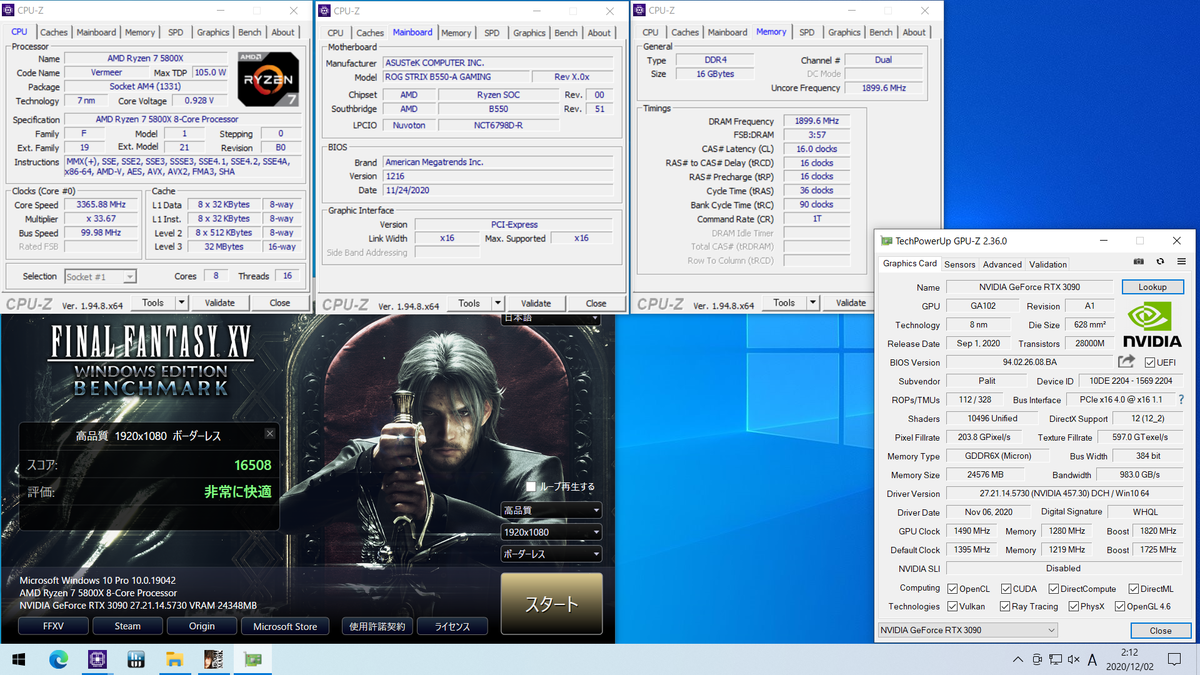
Task: Open Final Fantasy XV taskbar icon
Action: click(x=213, y=659)
